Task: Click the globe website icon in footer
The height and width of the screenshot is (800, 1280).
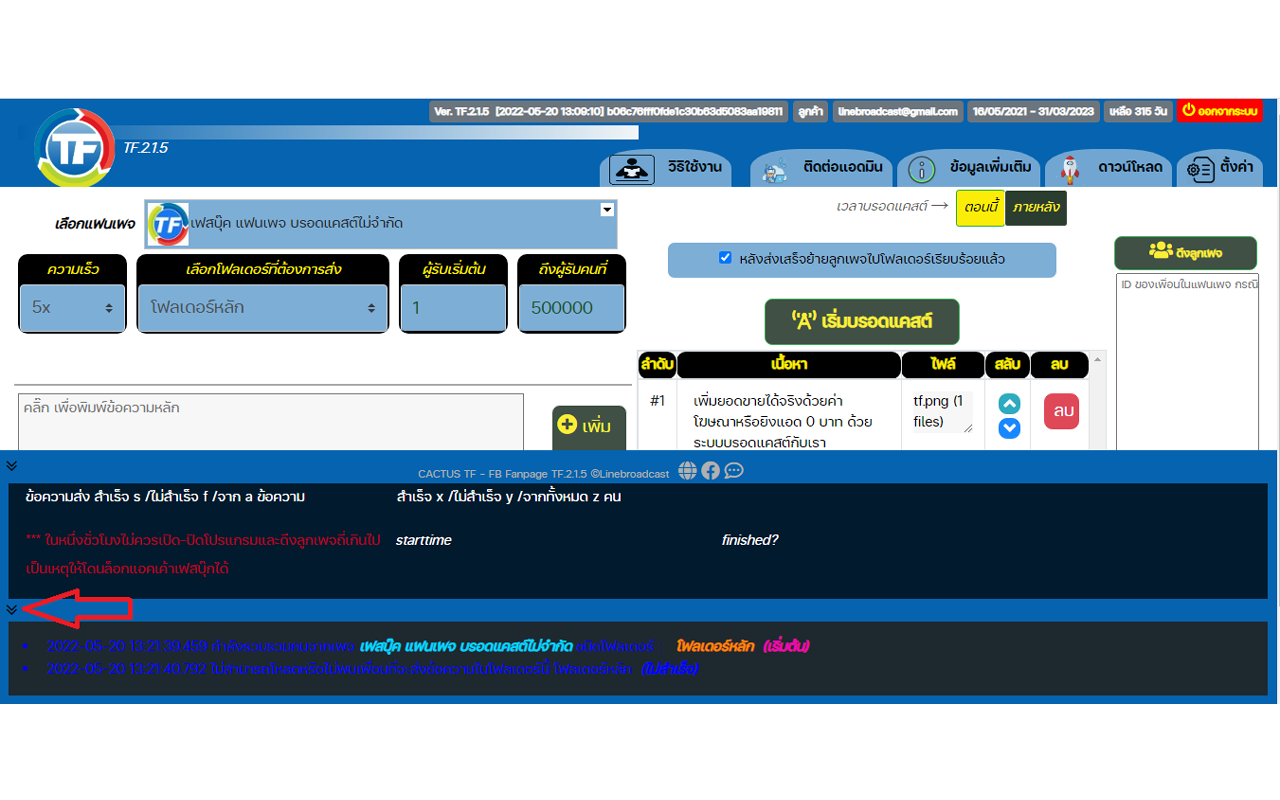Action: click(x=687, y=471)
